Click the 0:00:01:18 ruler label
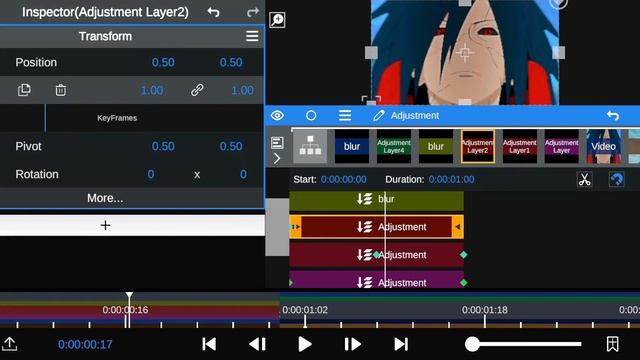This screenshot has width=640, height=360. tap(485, 310)
